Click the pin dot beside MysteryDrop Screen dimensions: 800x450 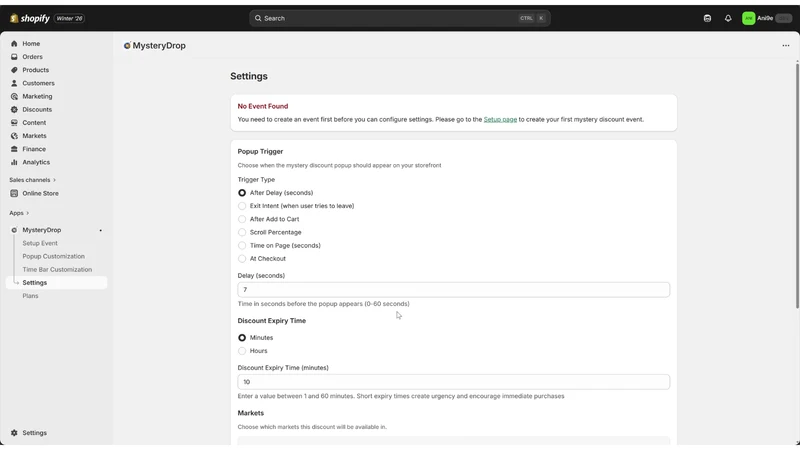pos(101,231)
